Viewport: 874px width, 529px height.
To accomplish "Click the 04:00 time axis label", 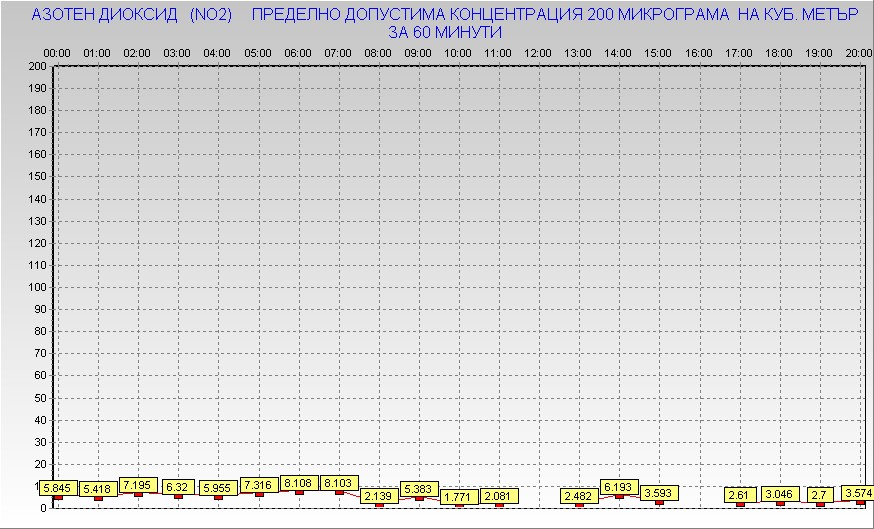I will [x=217, y=54].
